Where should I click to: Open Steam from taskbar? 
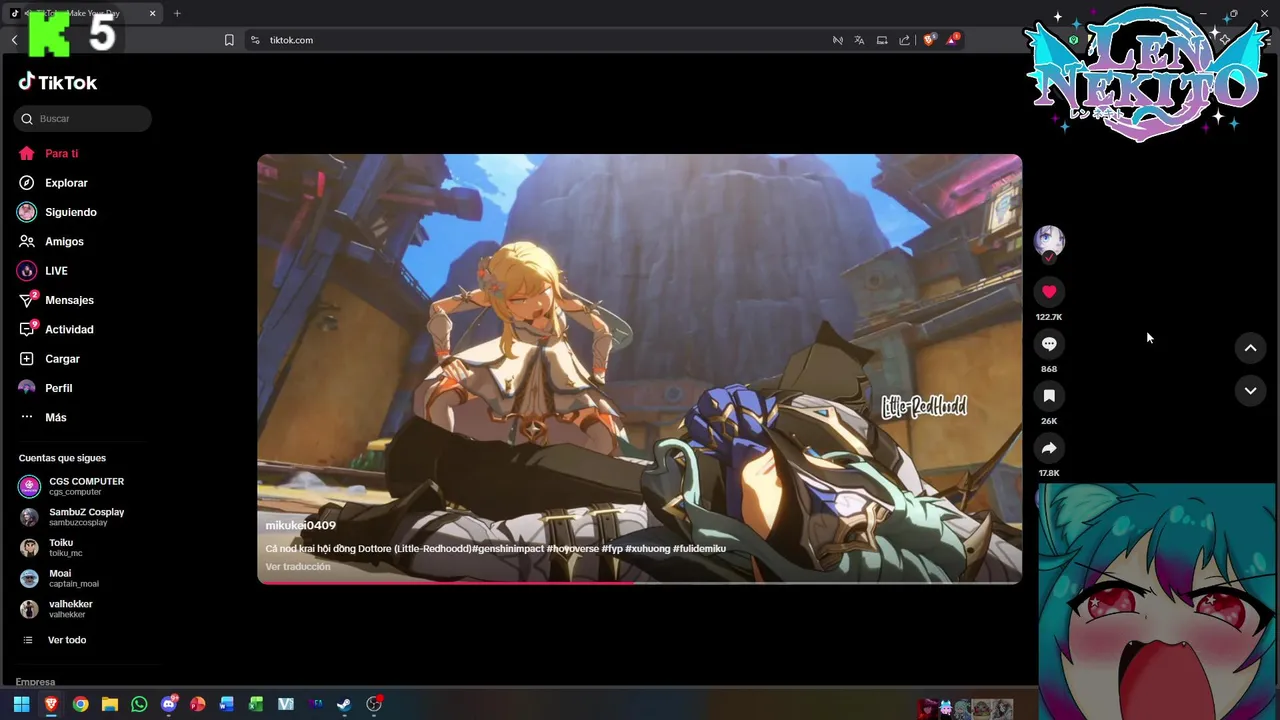pyautogui.click(x=344, y=704)
